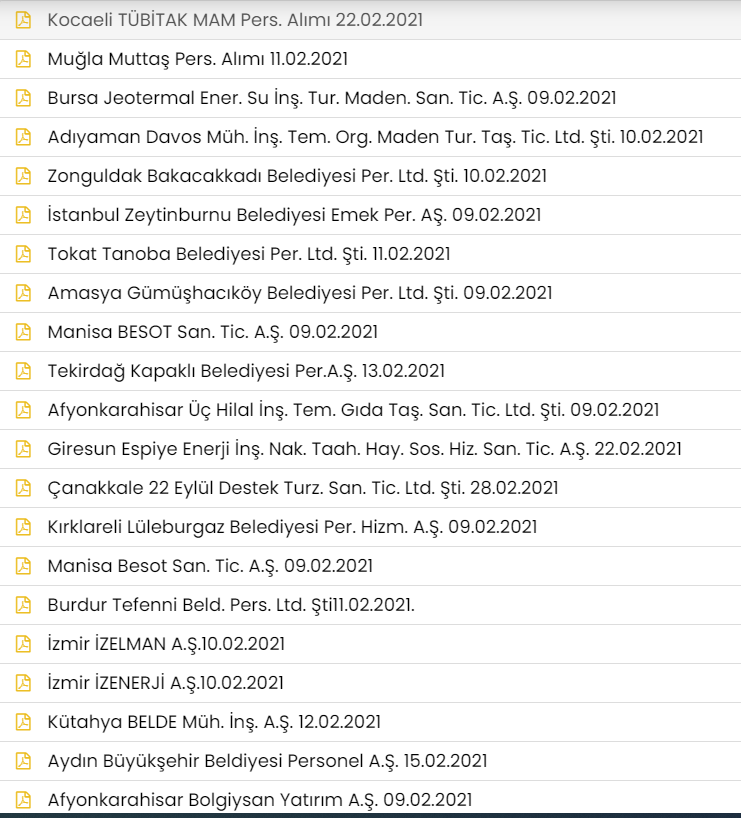Open İzmir İZELMAN A.Ş. document link
Screen dimensions: 741x818
(166, 644)
